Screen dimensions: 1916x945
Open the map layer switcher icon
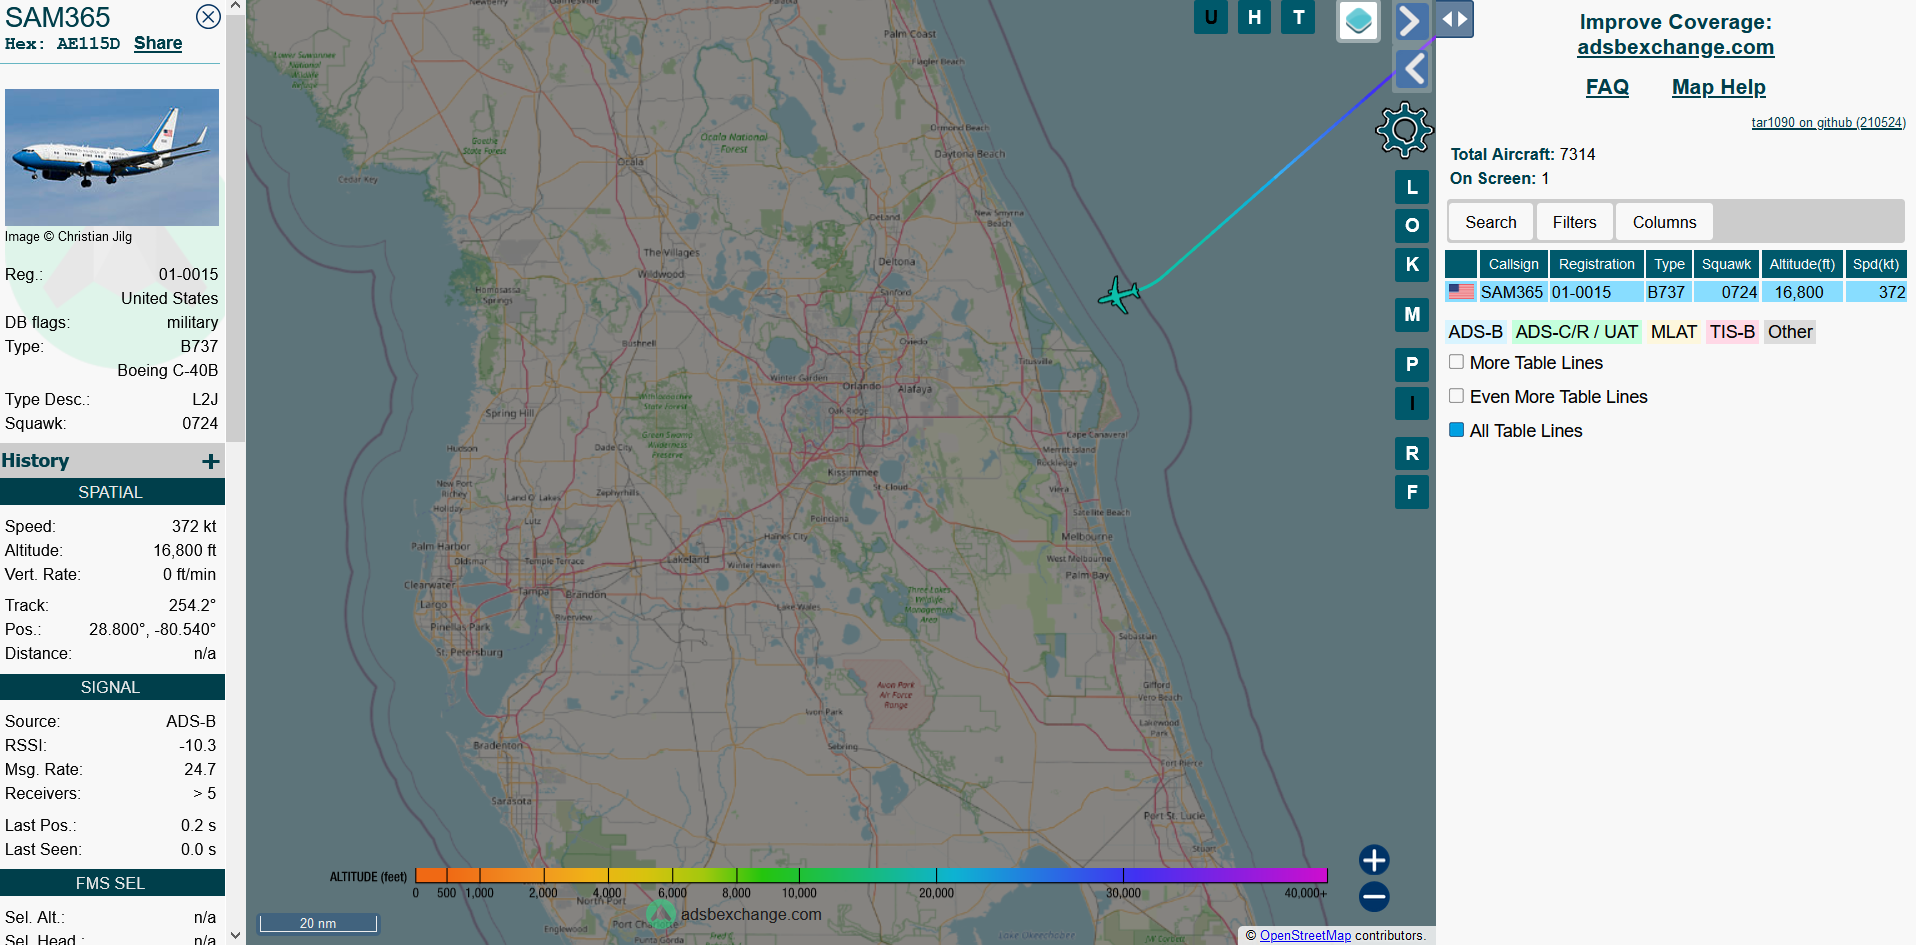[x=1358, y=21]
